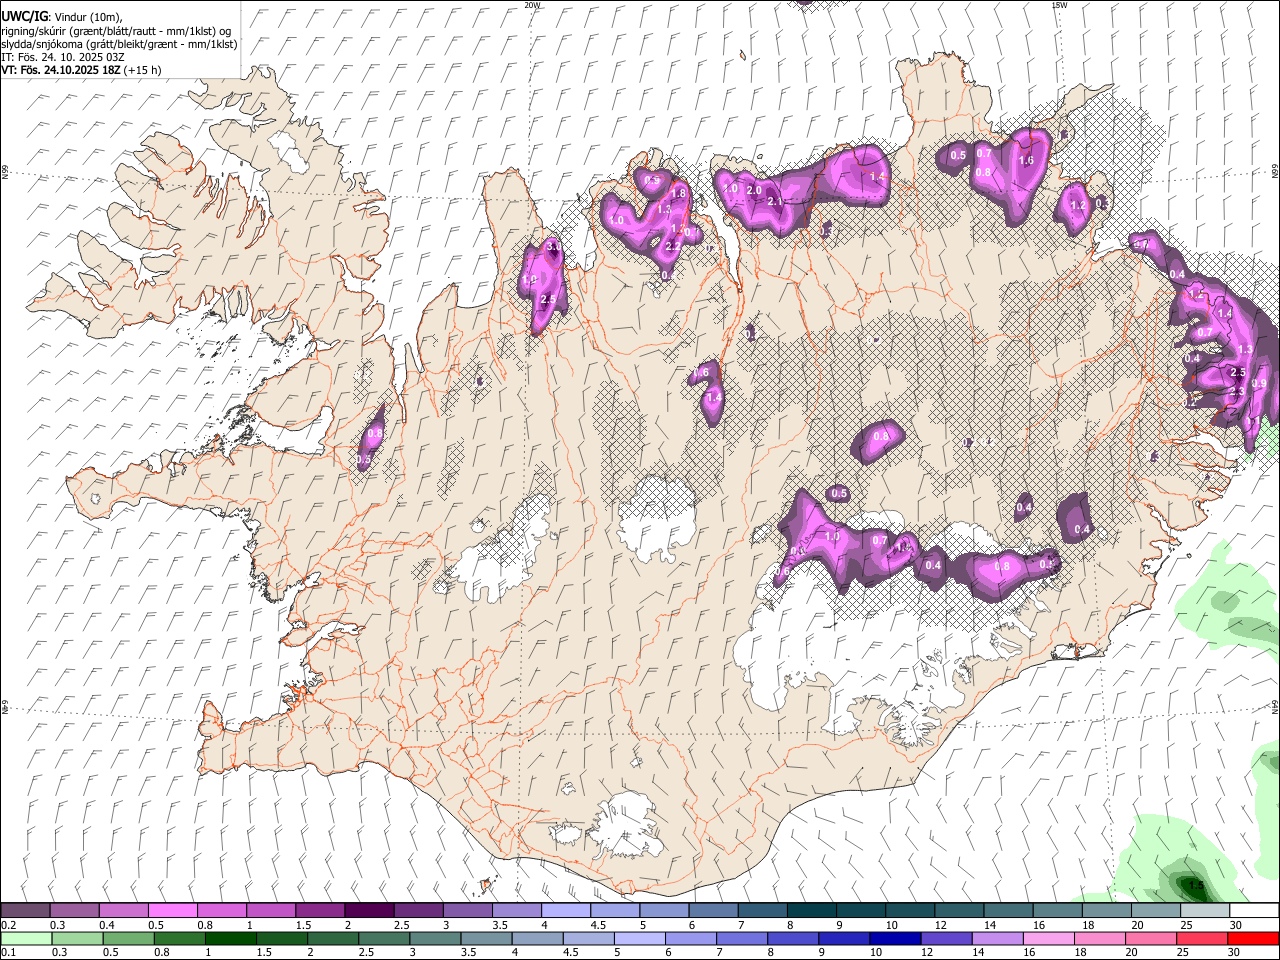Pick the darkest purple snow swatch starting at 2

368,911
